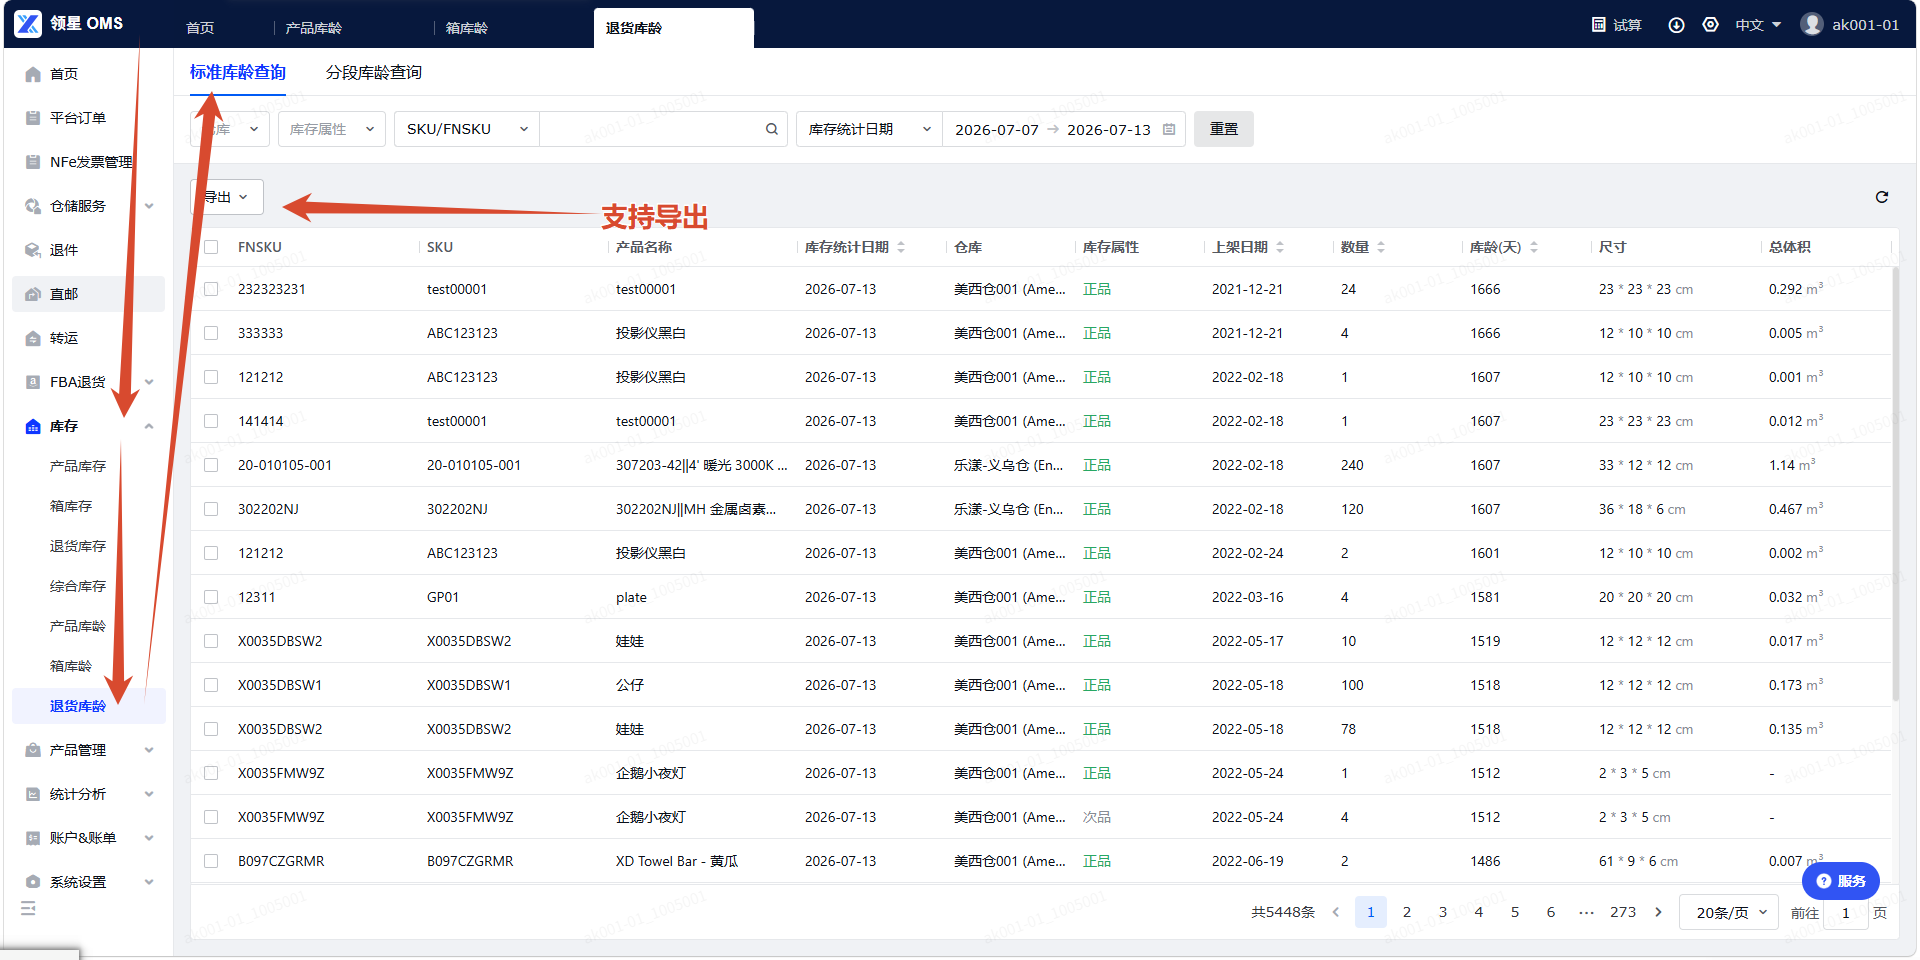Click the 仓储服务 sidebar icon
Image resolution: width=1920 pixels, height=960 pixels.
(x=33, y=206)
